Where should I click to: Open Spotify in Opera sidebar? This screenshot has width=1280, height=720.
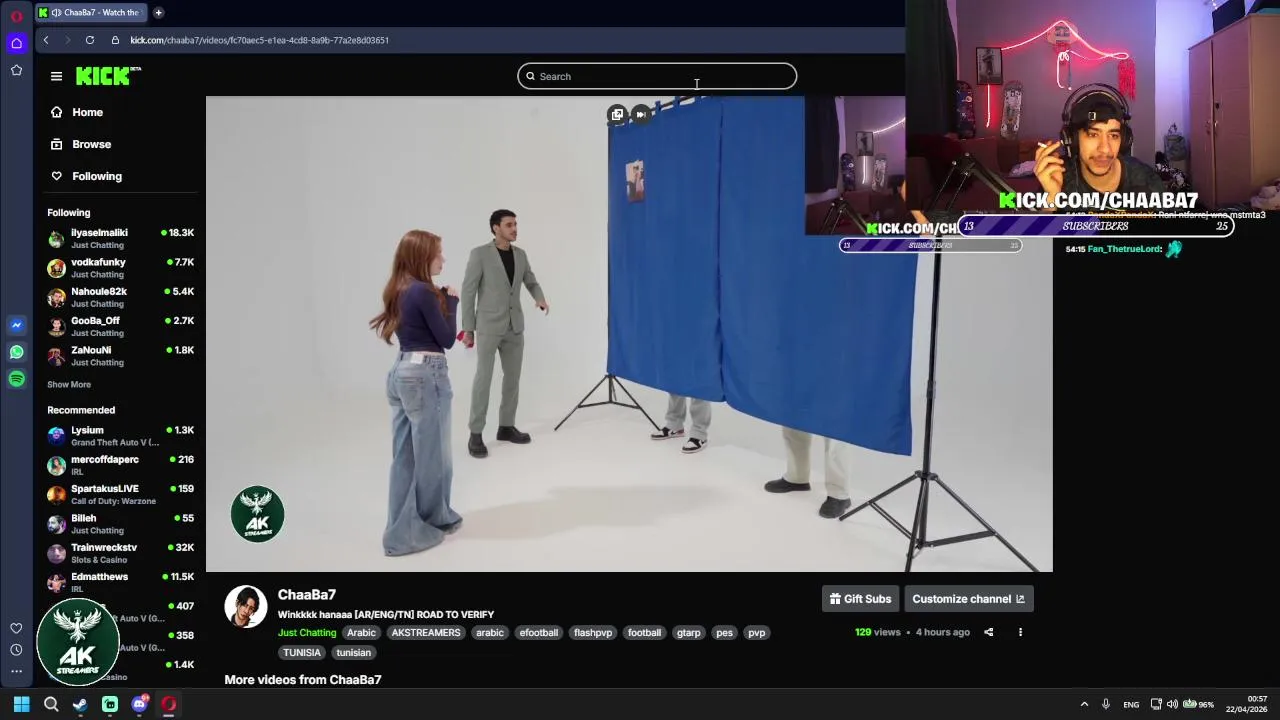click(16, 379)
